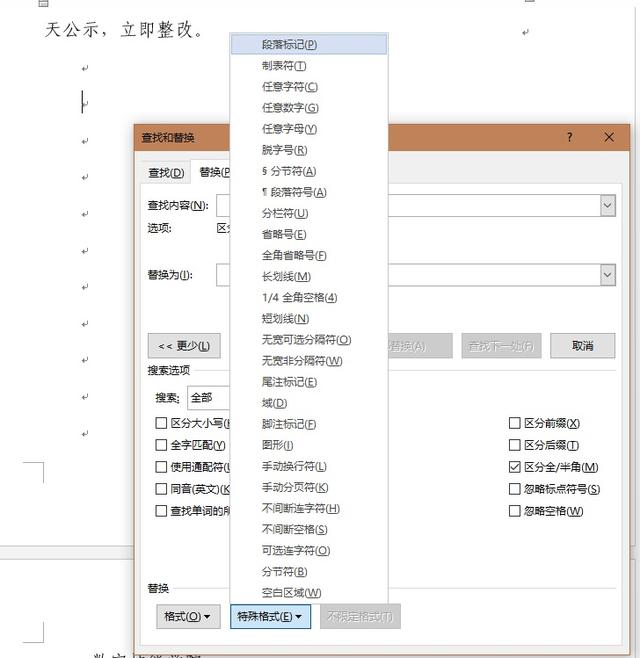Select 任意数字(G) menu item
The image size is (640, 658).
[309, 108]
